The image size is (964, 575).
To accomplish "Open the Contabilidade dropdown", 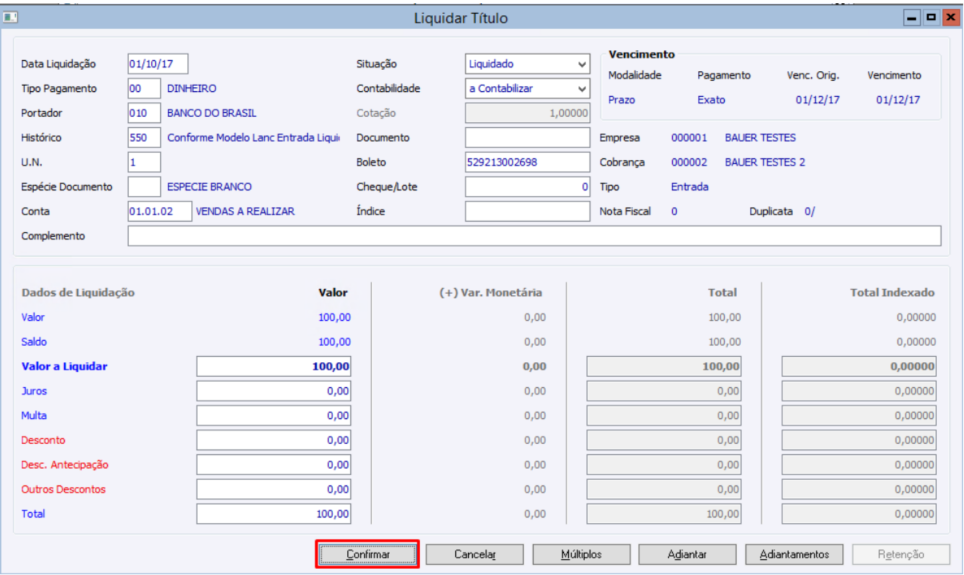I will 582,89.
